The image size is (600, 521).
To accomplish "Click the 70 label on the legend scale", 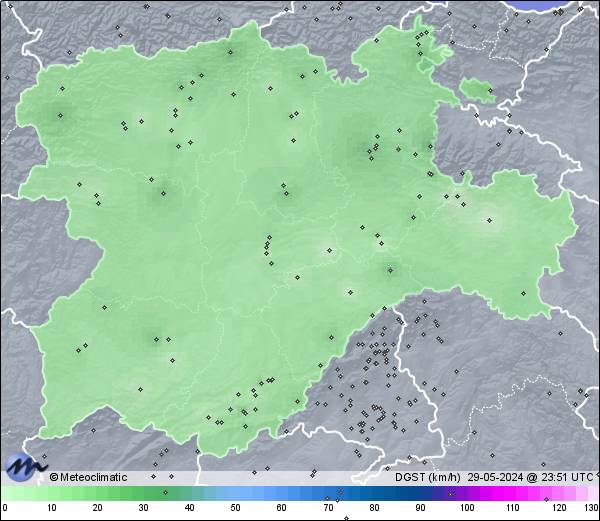I will (x=328, y=509).
